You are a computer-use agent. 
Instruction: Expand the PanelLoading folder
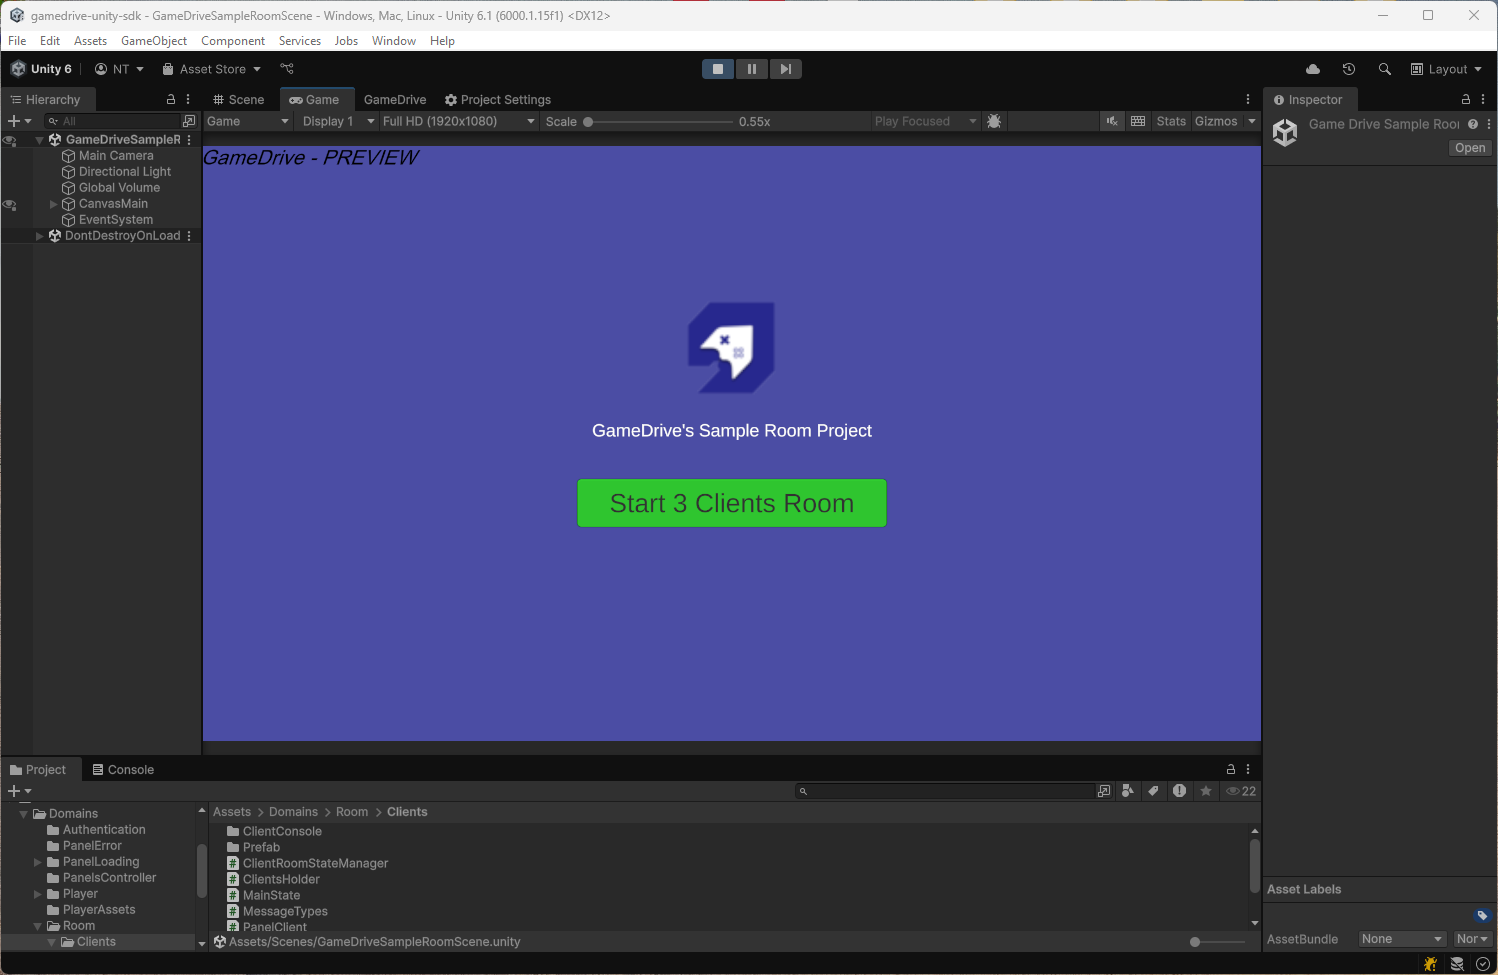(x=38, y=862)
